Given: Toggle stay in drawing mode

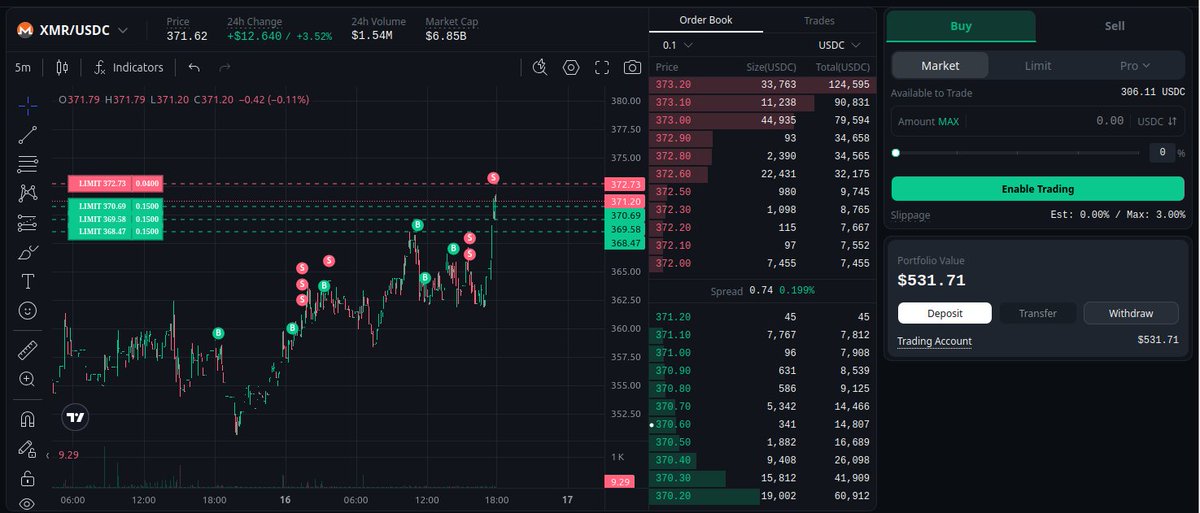Looking at the screenshot, I should pyautogui.click(x=28, y=449).
